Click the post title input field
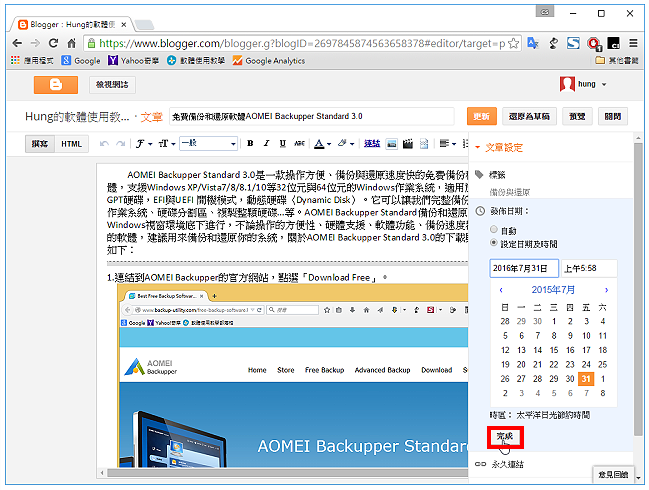 312,116
